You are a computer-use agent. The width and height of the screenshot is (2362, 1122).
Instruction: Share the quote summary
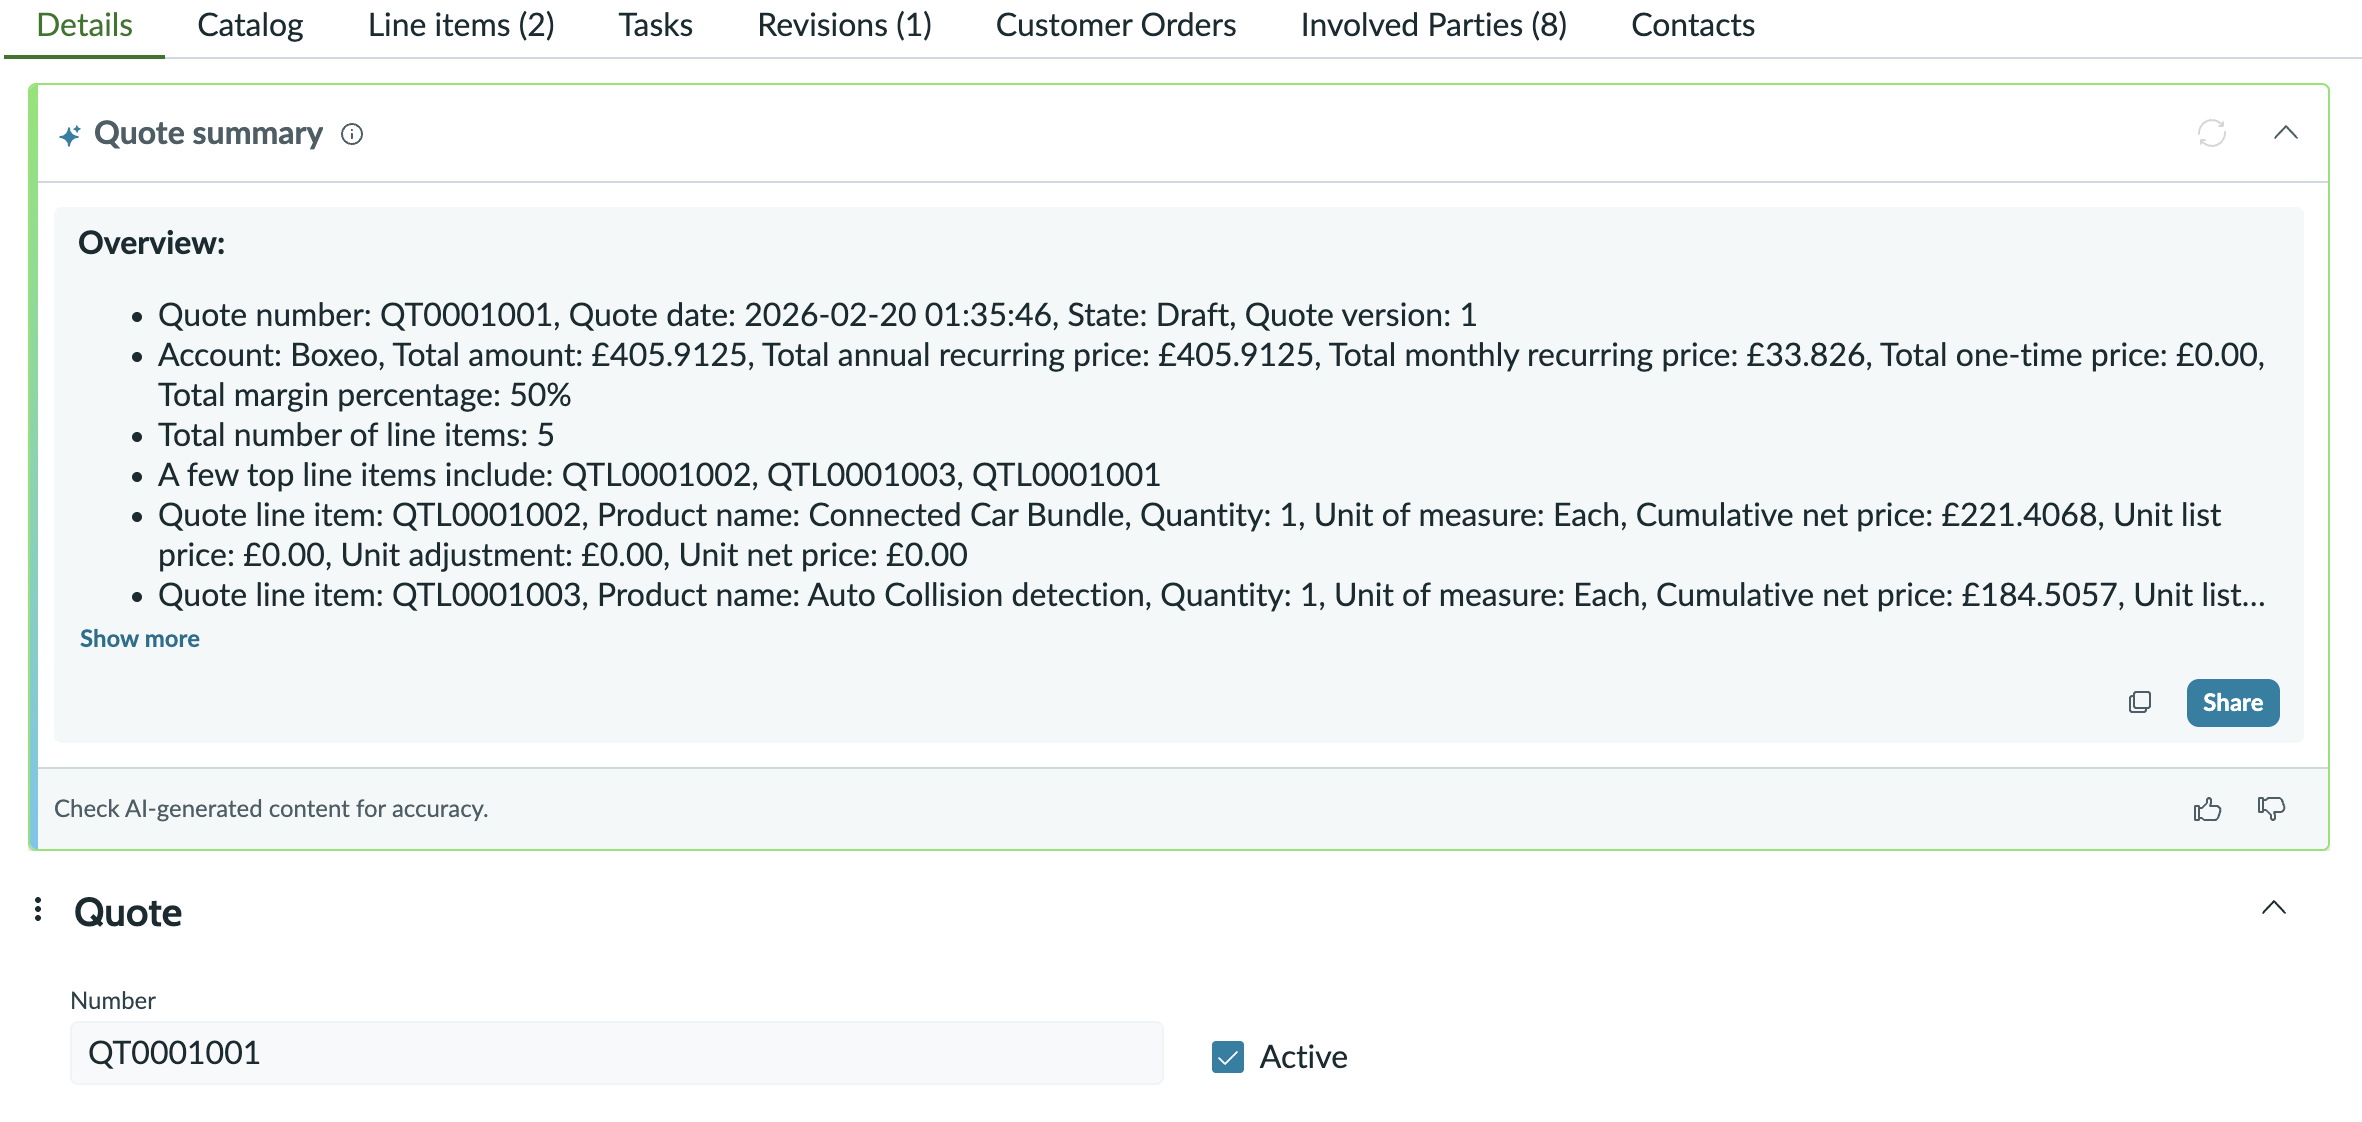click(x=2232, y=702)
